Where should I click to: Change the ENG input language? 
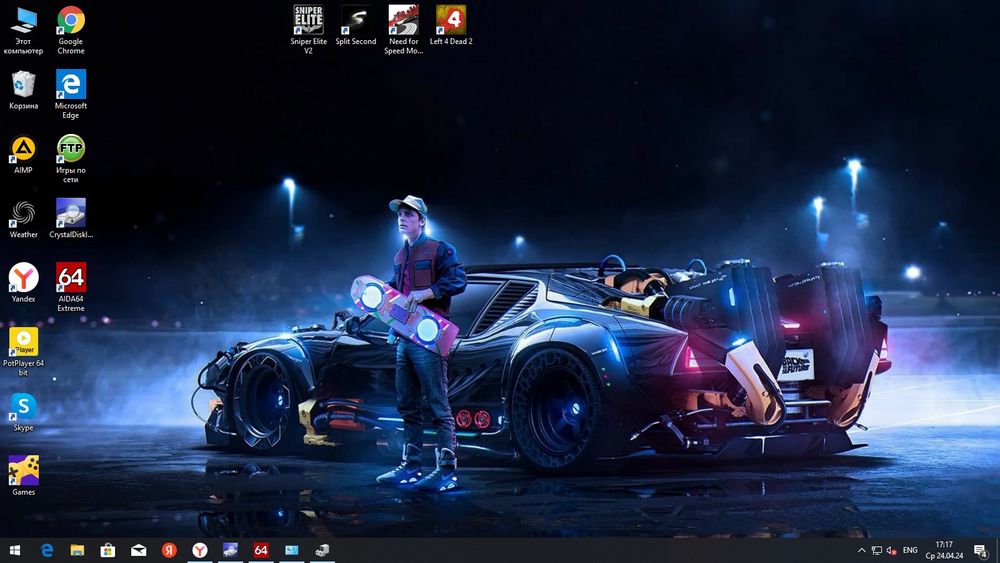pos(910,550)
